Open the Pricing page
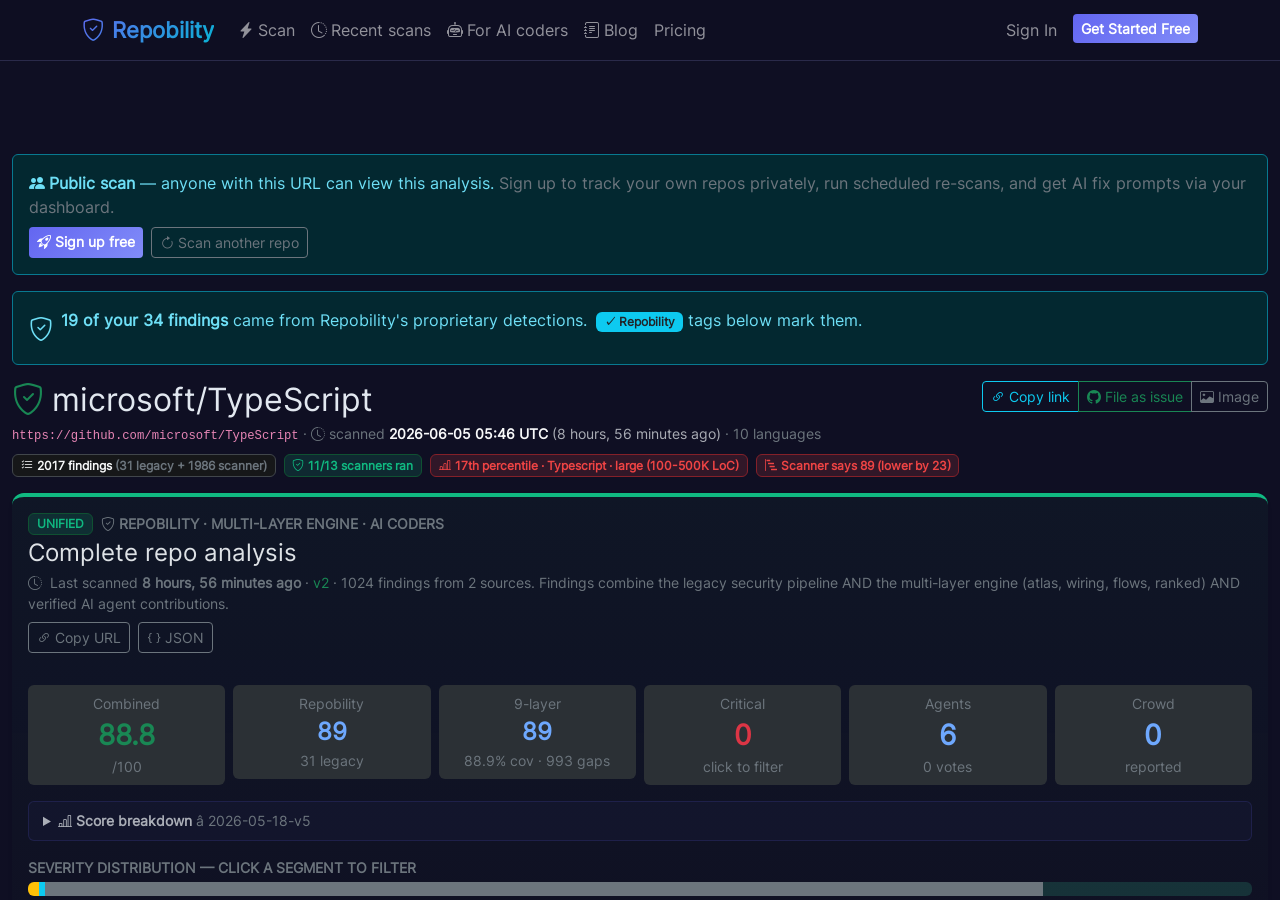The height and width of the screenshot is (900, 1280). 680,30
